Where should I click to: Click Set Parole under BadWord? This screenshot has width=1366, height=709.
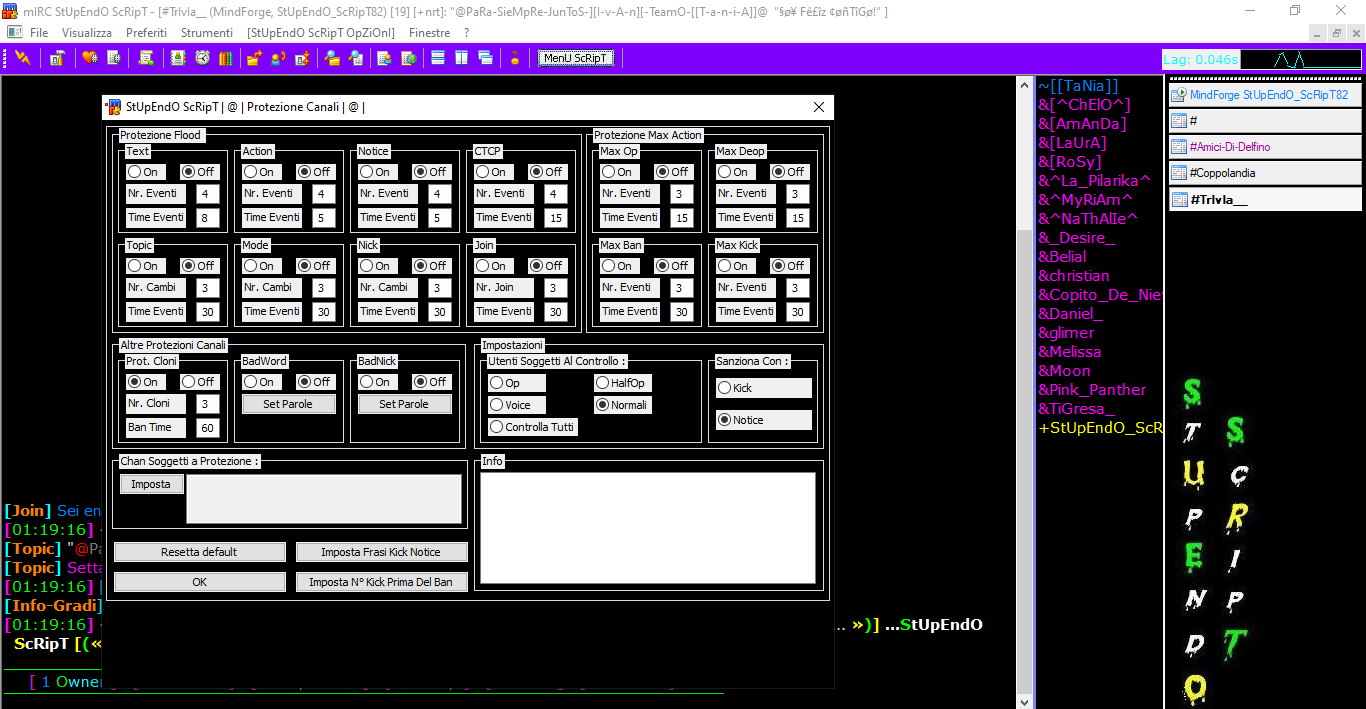[x=288, y=404]
